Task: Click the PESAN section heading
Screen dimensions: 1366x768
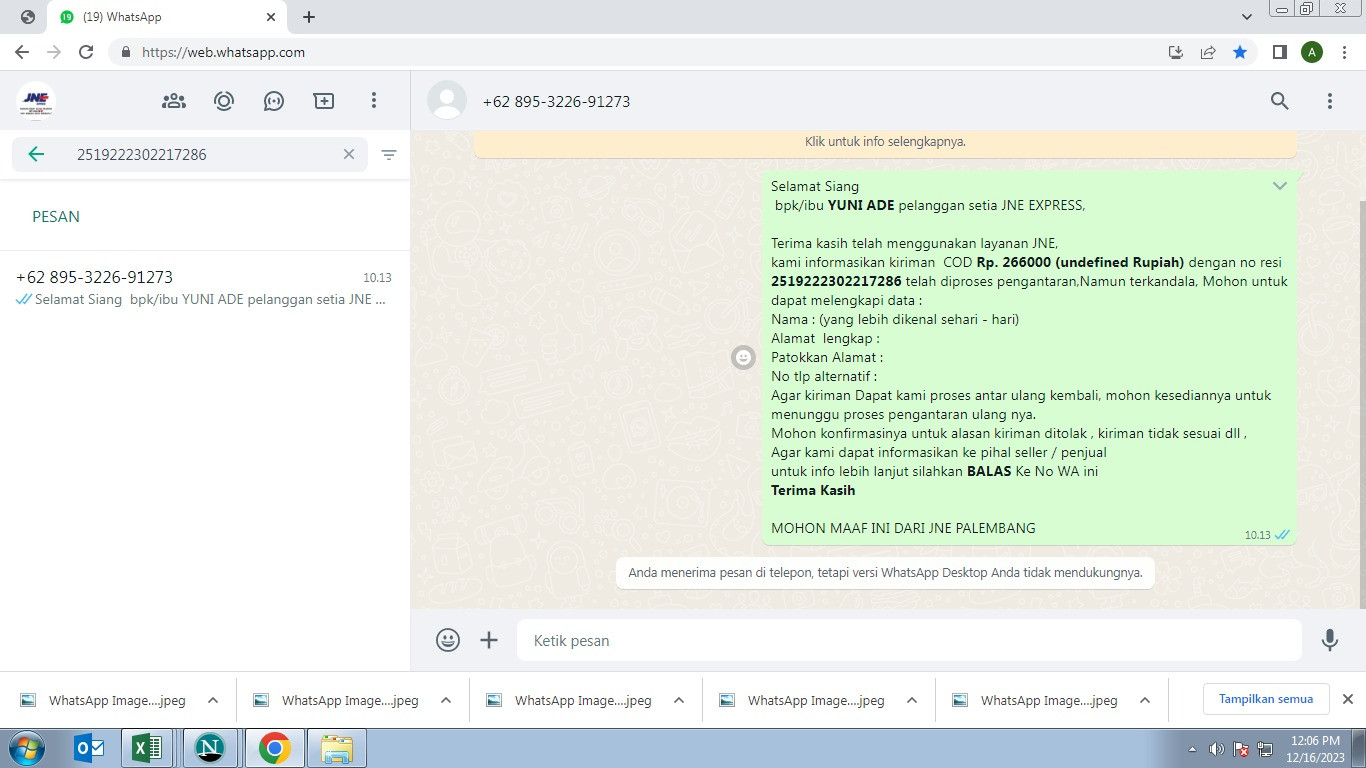Action: click(56, 216)
